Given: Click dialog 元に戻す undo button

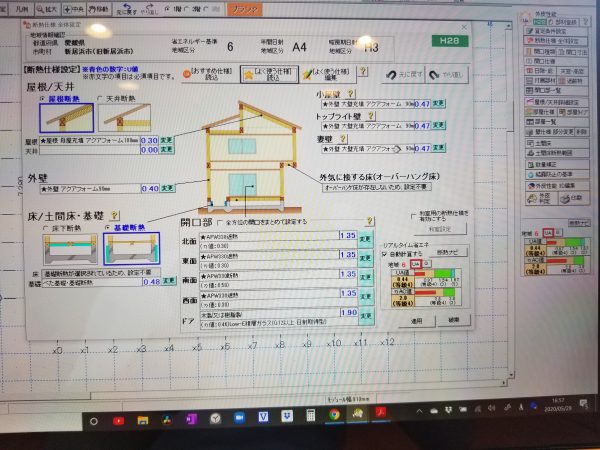Looking at the screenshot, I should click(403, 75).
